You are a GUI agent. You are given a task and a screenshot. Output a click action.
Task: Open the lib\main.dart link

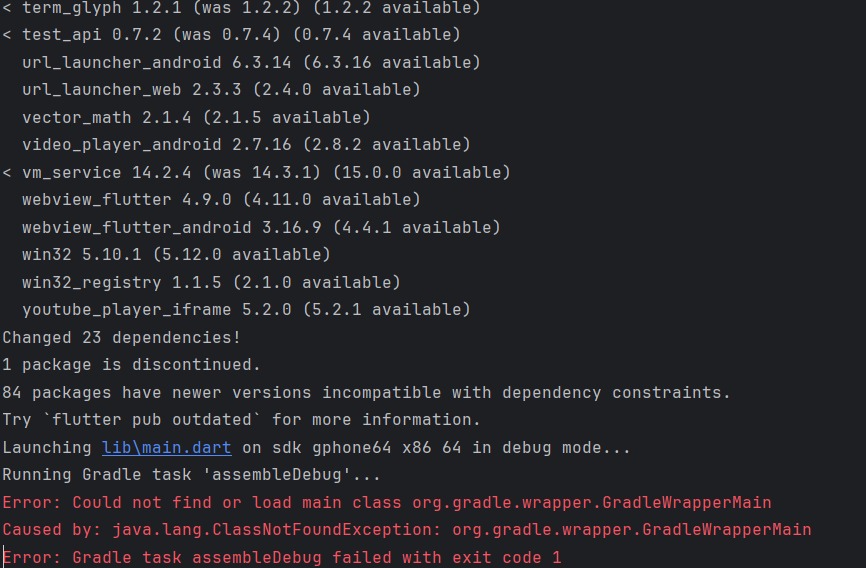(x=166, y=448)
